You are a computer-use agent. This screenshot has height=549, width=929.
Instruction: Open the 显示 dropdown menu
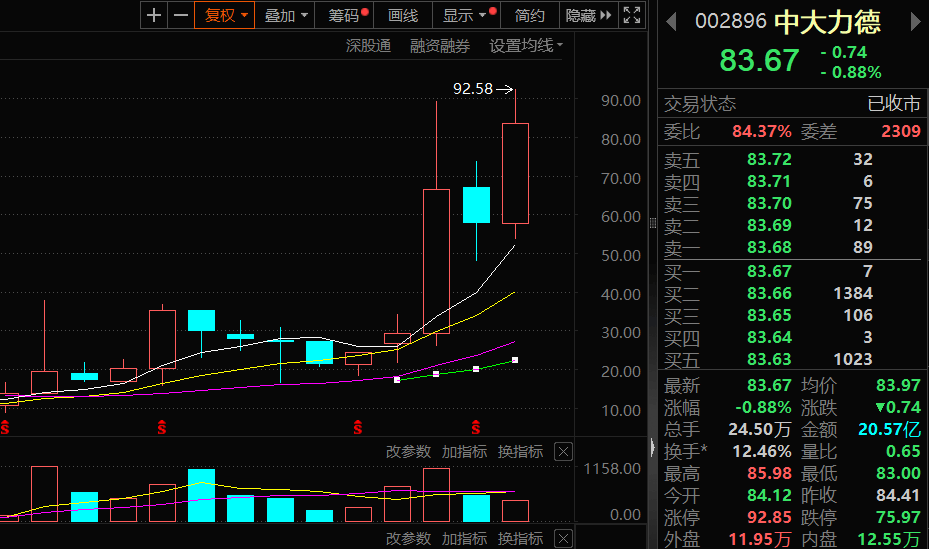[x=468, y=15]
